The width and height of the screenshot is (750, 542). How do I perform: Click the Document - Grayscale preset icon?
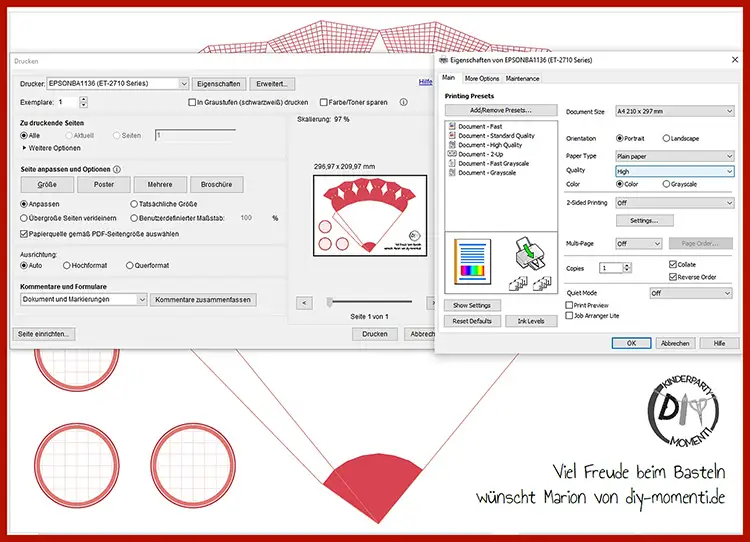click(452, 172)
